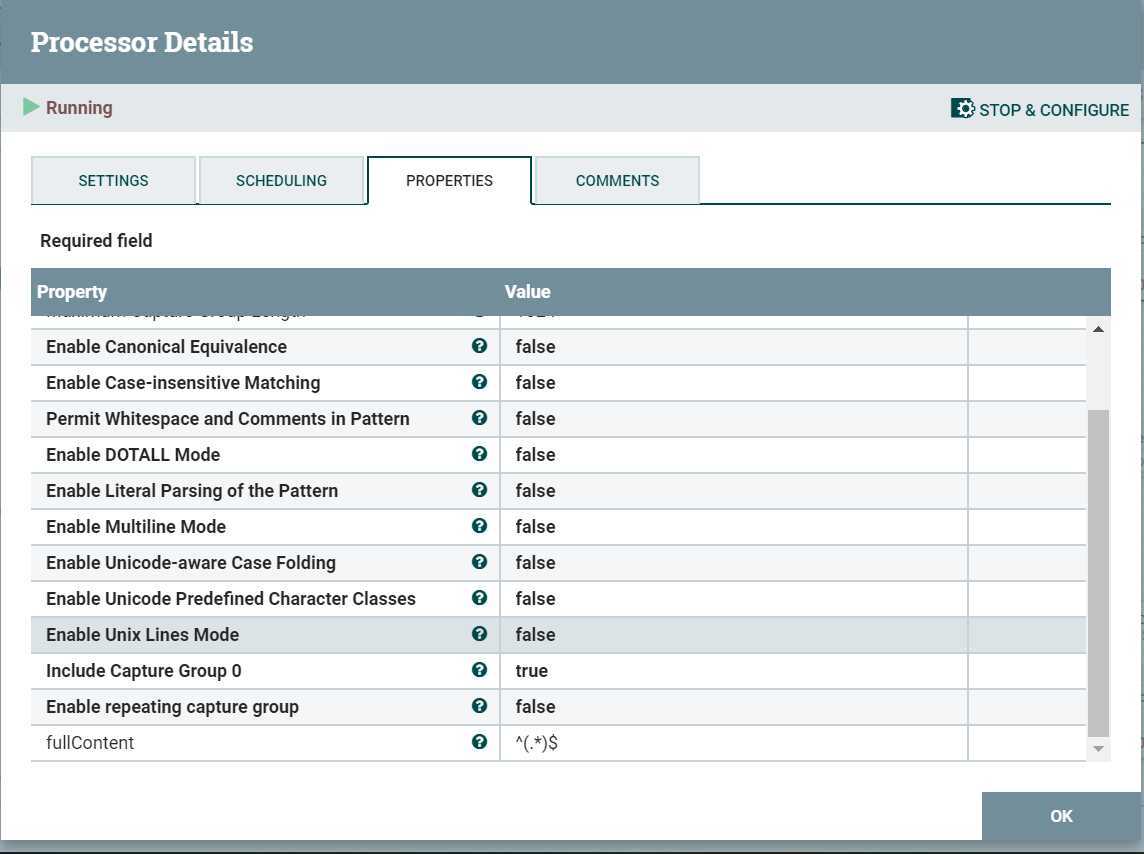Click the scrollbar up arrow
The image size is (1144, 854).
(x=1098, y=329)
